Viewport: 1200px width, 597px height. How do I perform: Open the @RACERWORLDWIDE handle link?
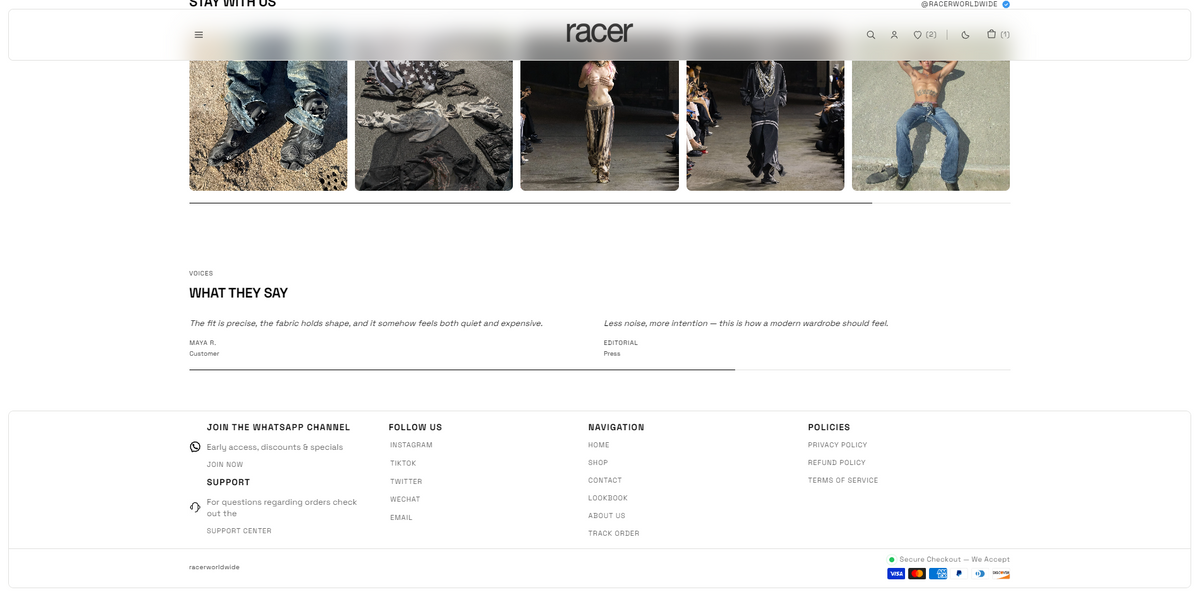(959, 4)
